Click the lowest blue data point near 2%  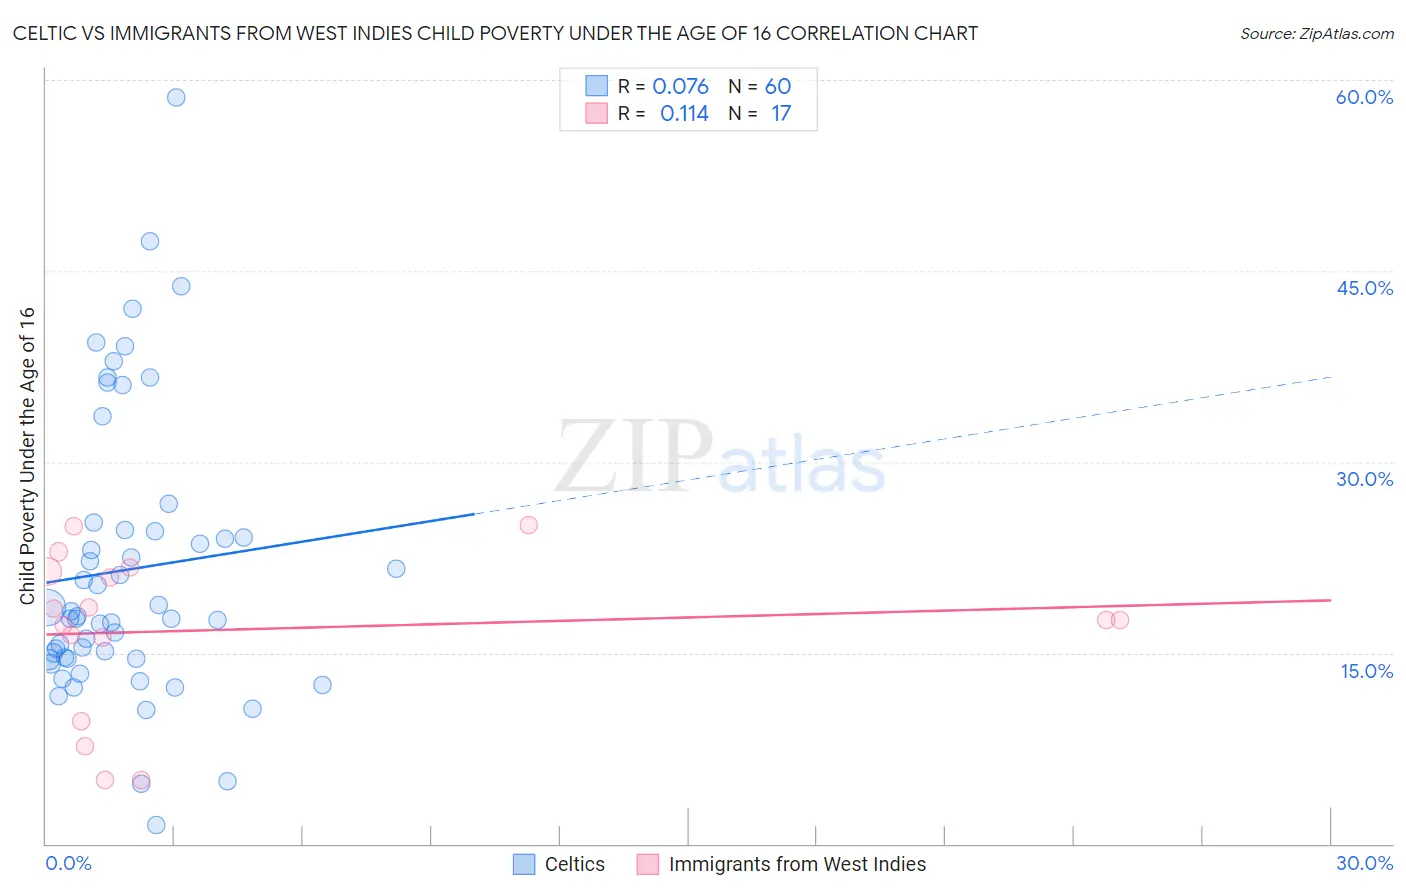click(156, 825)
